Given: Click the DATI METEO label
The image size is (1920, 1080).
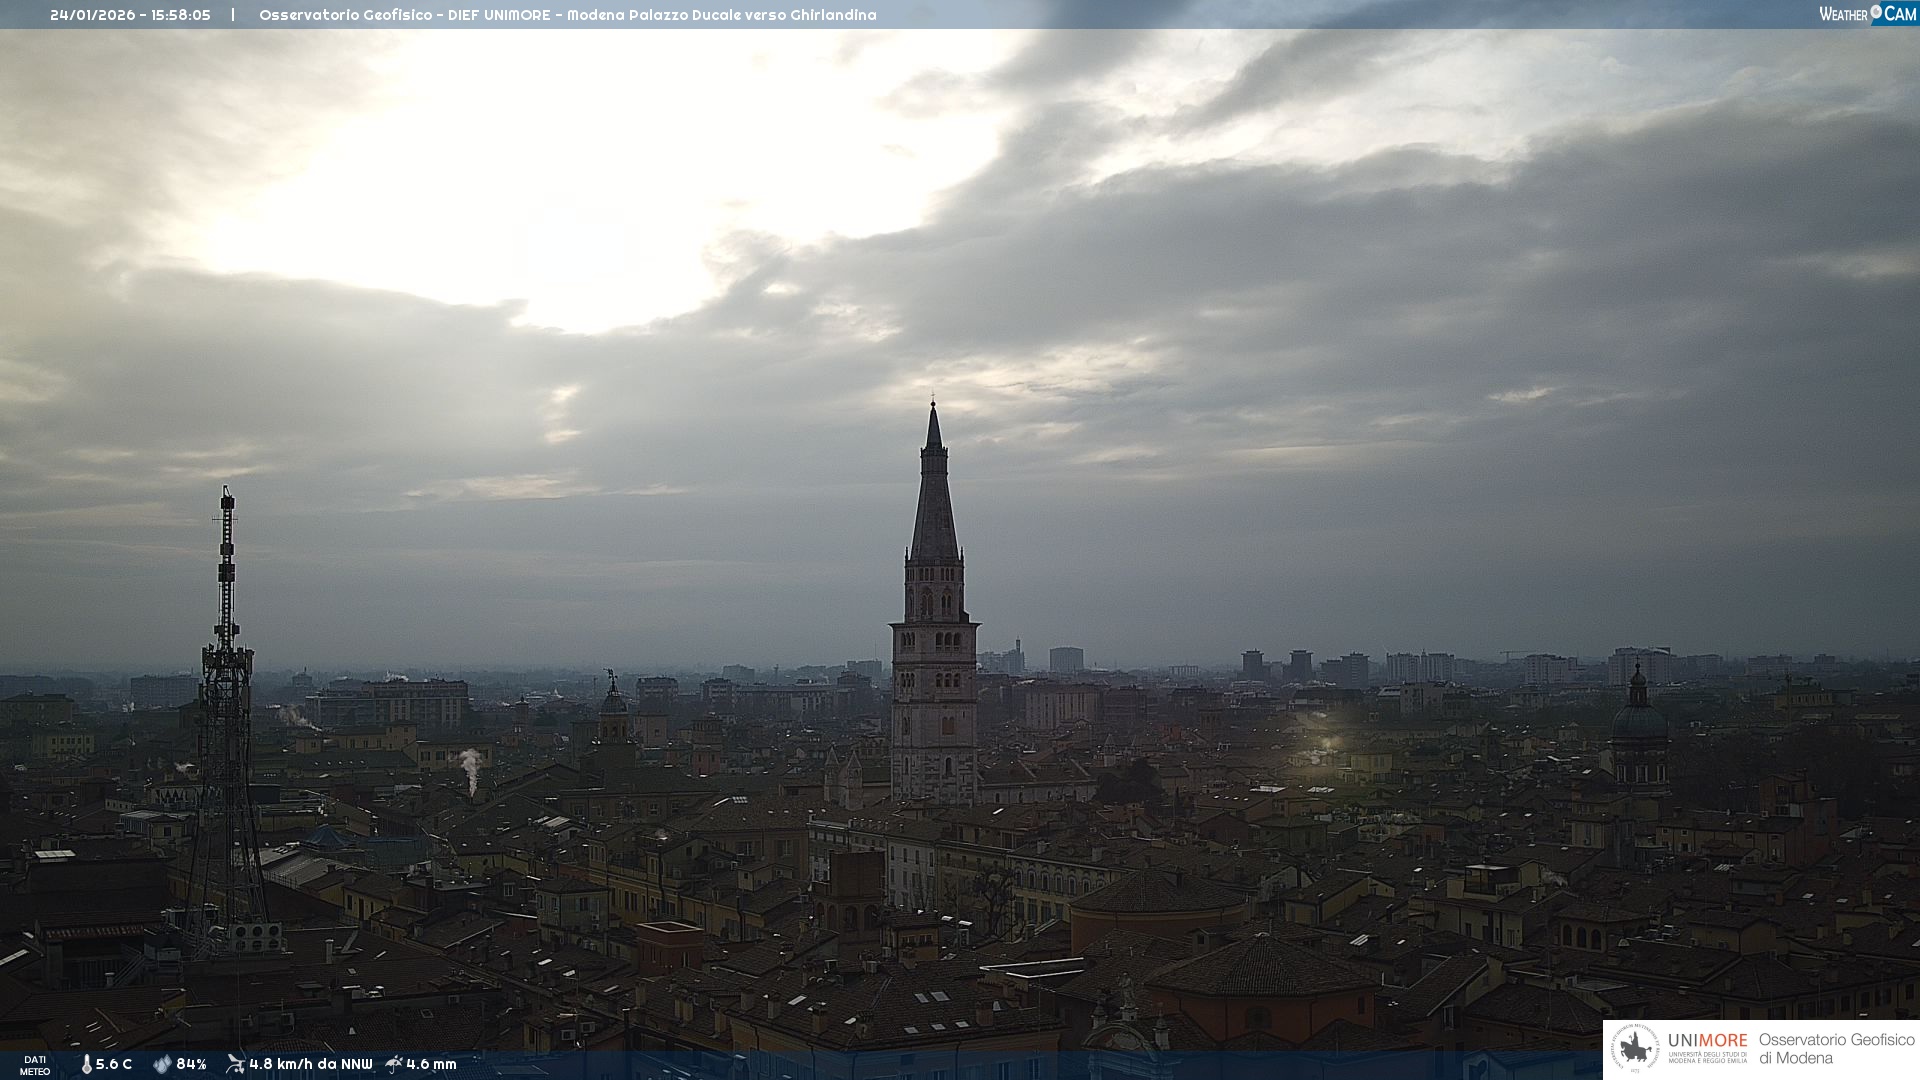Looking at the screenshot, I should click(35, 1065).
